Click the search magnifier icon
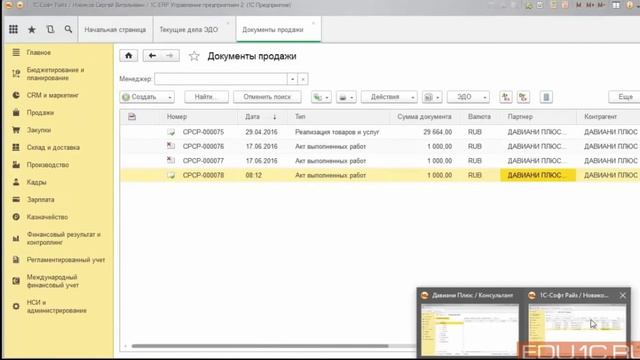Screen dimensions: 640x360 pyautogui.click(x=68, y=29)
